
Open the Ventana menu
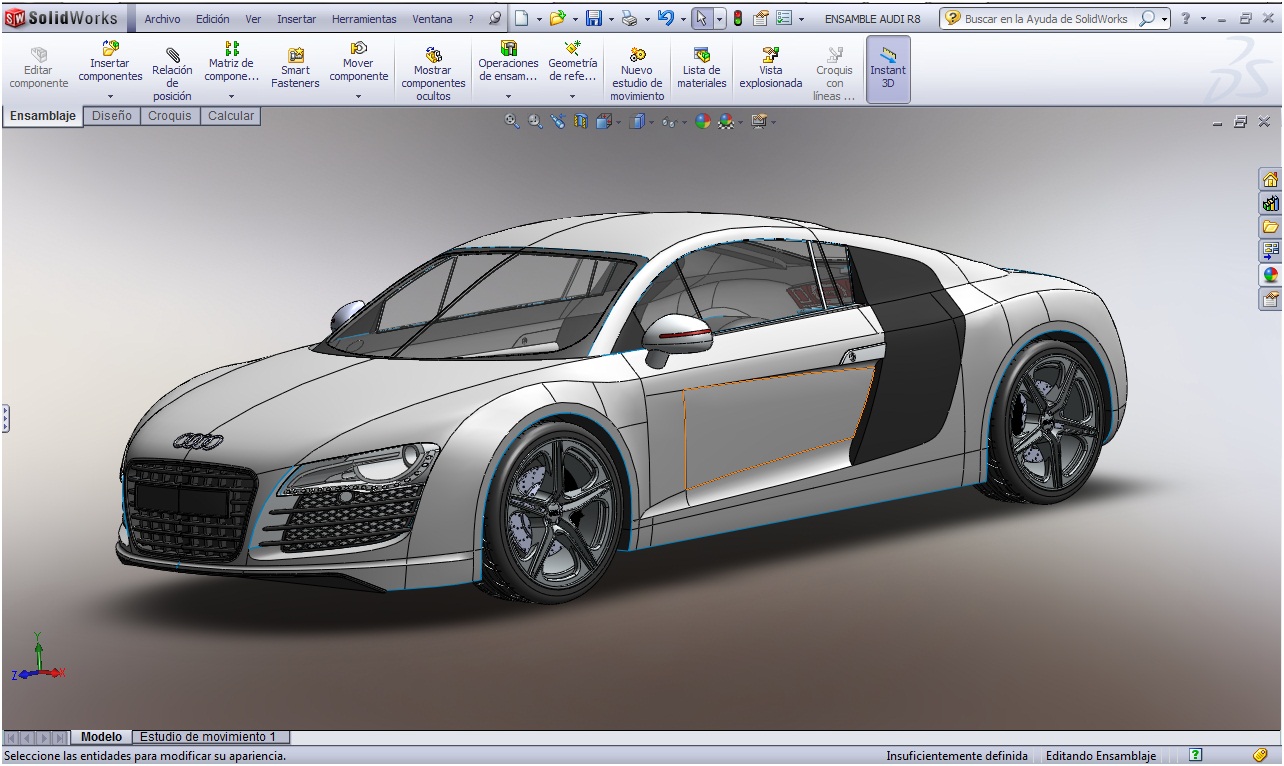pyautogui.click(x=432, y=19)
